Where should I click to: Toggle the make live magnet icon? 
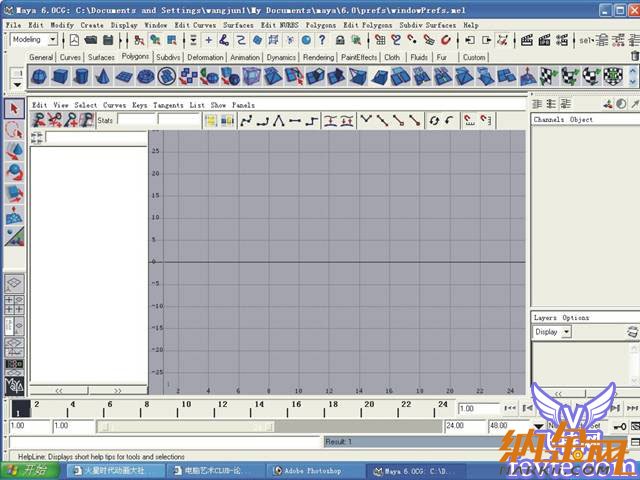click(x=446, y=40)
